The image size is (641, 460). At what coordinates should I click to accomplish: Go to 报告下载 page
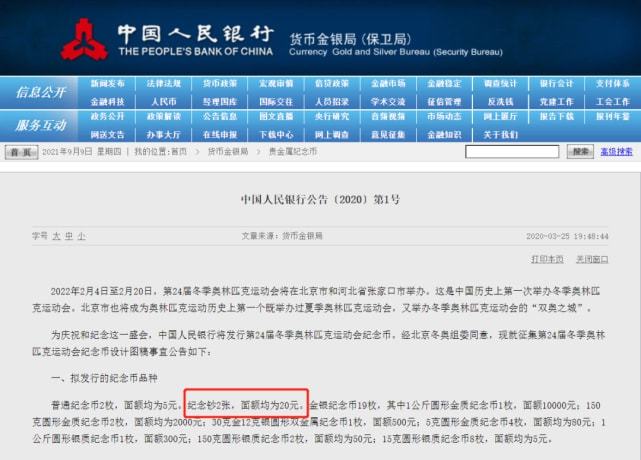click(x=556, y=117)
